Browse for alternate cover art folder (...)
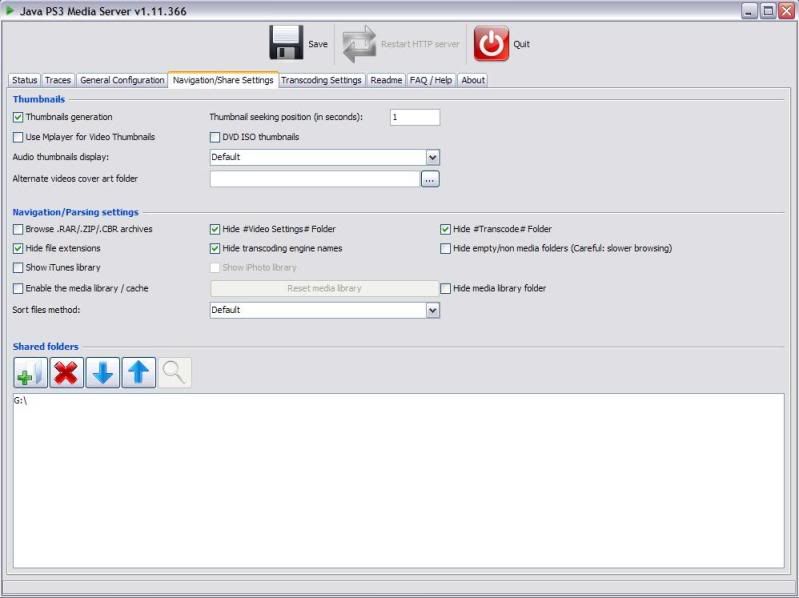 [430, 179]
